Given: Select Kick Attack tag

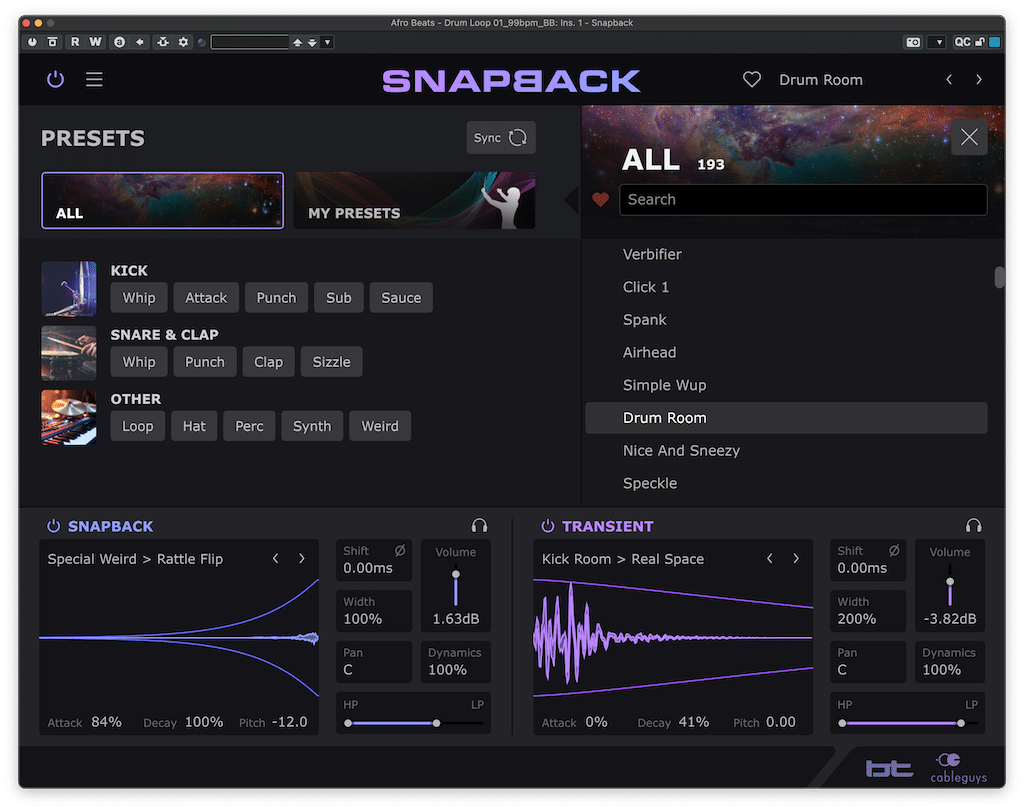Looking at the screenshot, I should (206, 298).
